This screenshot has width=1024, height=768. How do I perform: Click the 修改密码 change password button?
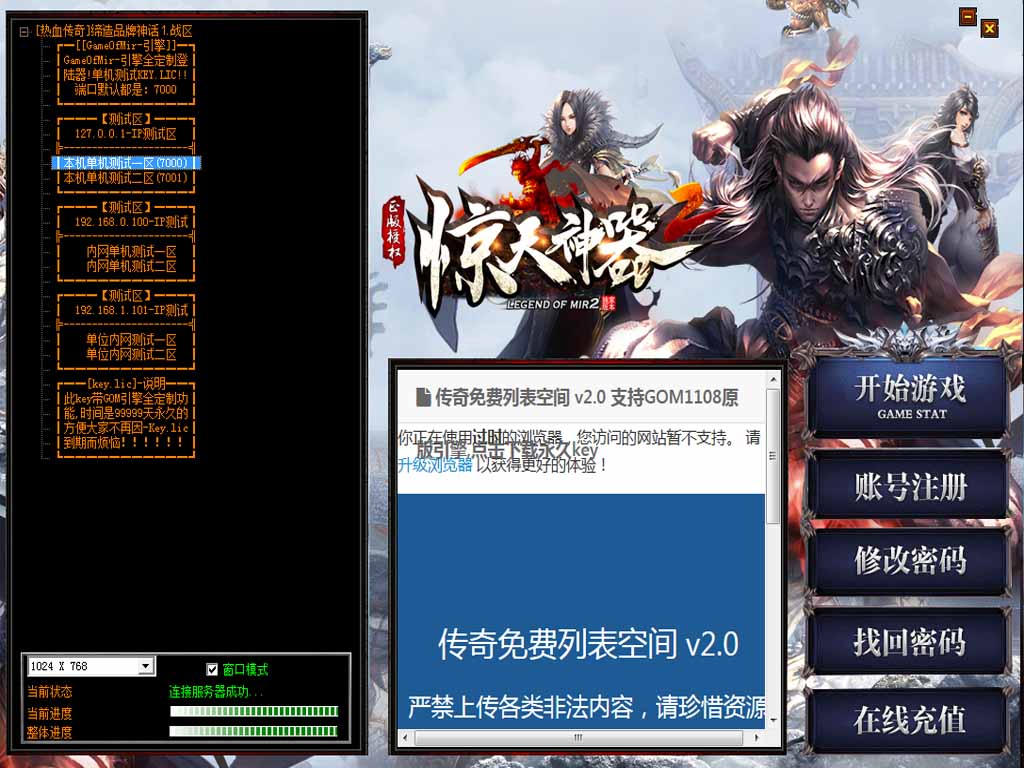tap(909, 562)
